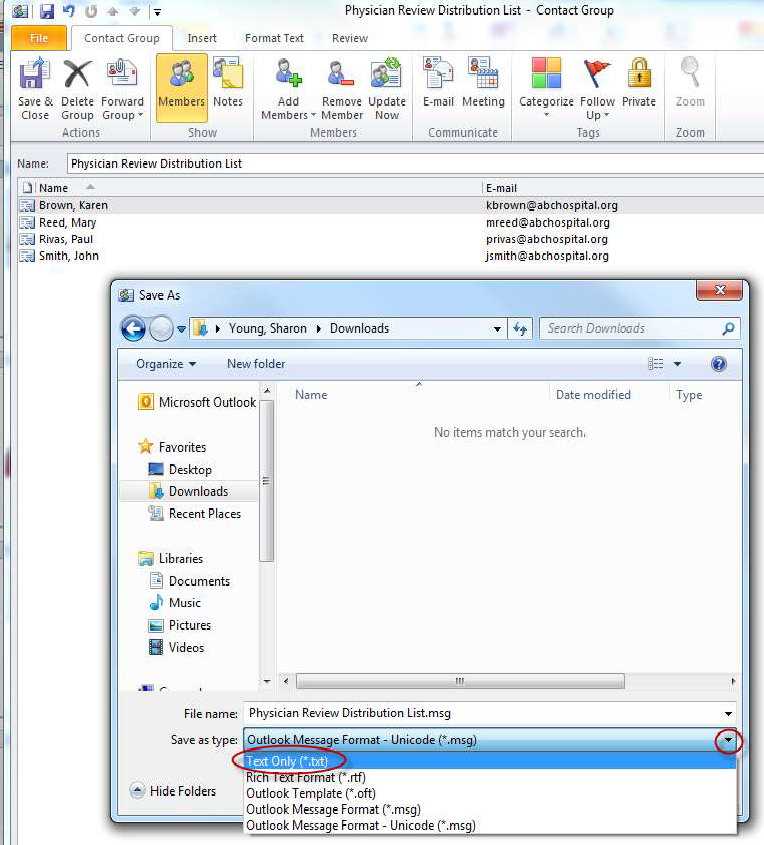Click the Save & Close ribbon icon
The height and width of the screenshot is (845, 764).
point(35,89)
